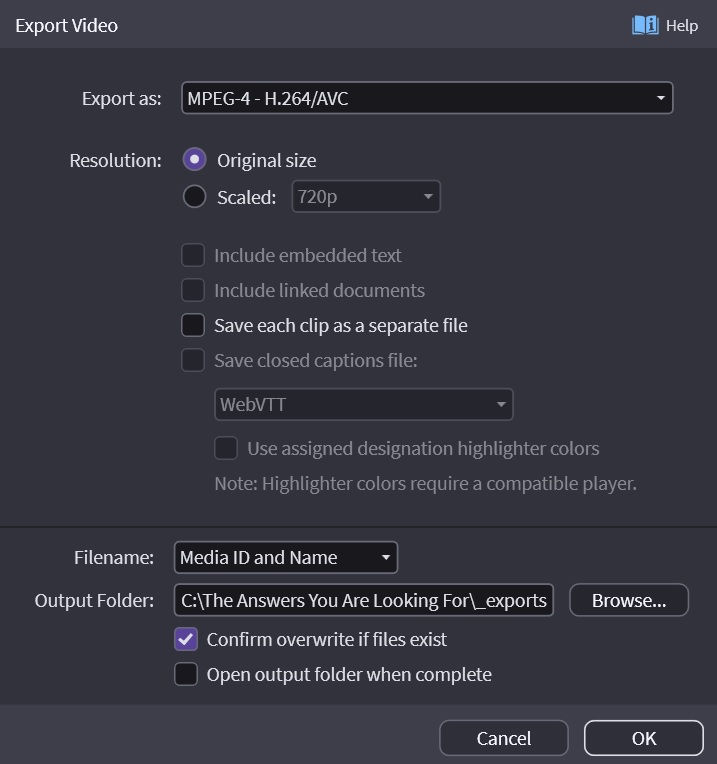The image size is (717, 764).
Task: Confirm export with the OK button
Action: tap(644, 738)
